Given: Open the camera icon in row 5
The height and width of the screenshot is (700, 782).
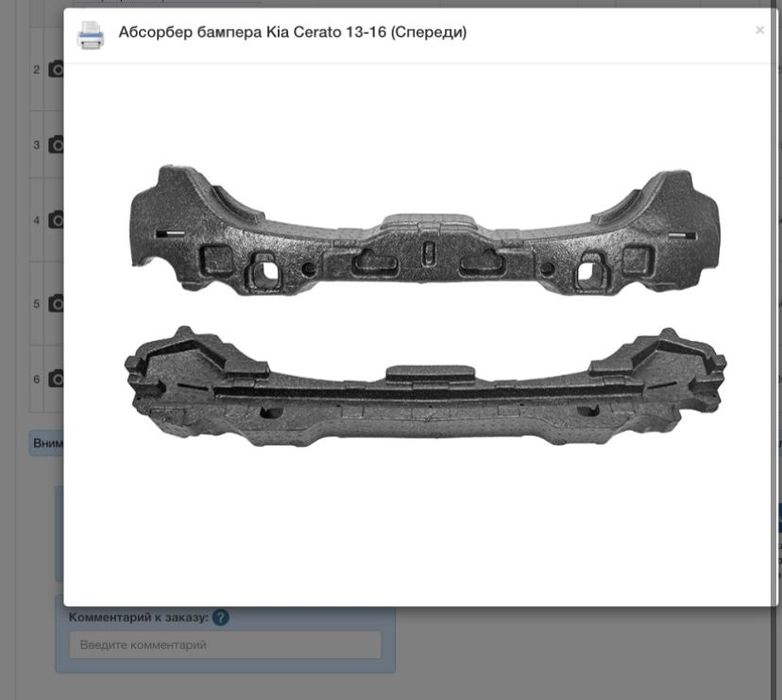Looking at the screenshot, I should point(56,304).
